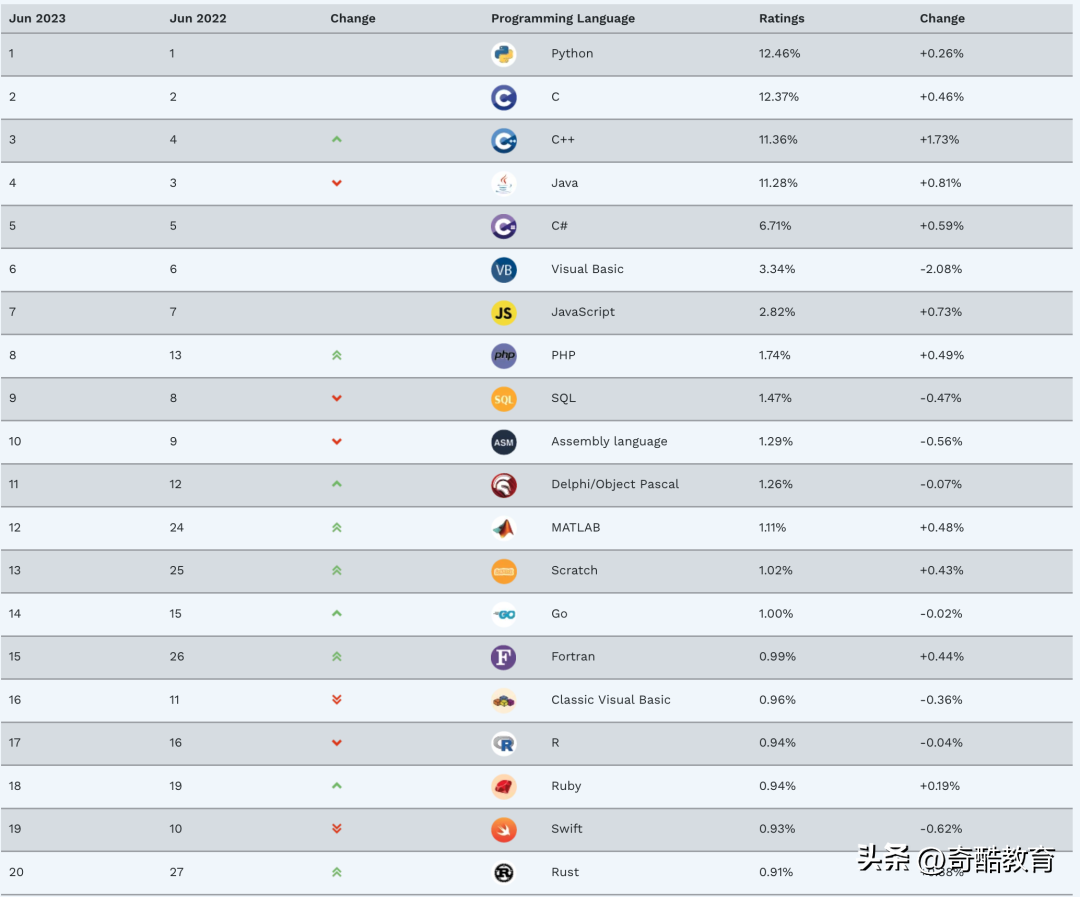The height and width of the screenshot is (897, 1080).
Task: Click the Swift bird icon
Action: click(x=504, y=829)
